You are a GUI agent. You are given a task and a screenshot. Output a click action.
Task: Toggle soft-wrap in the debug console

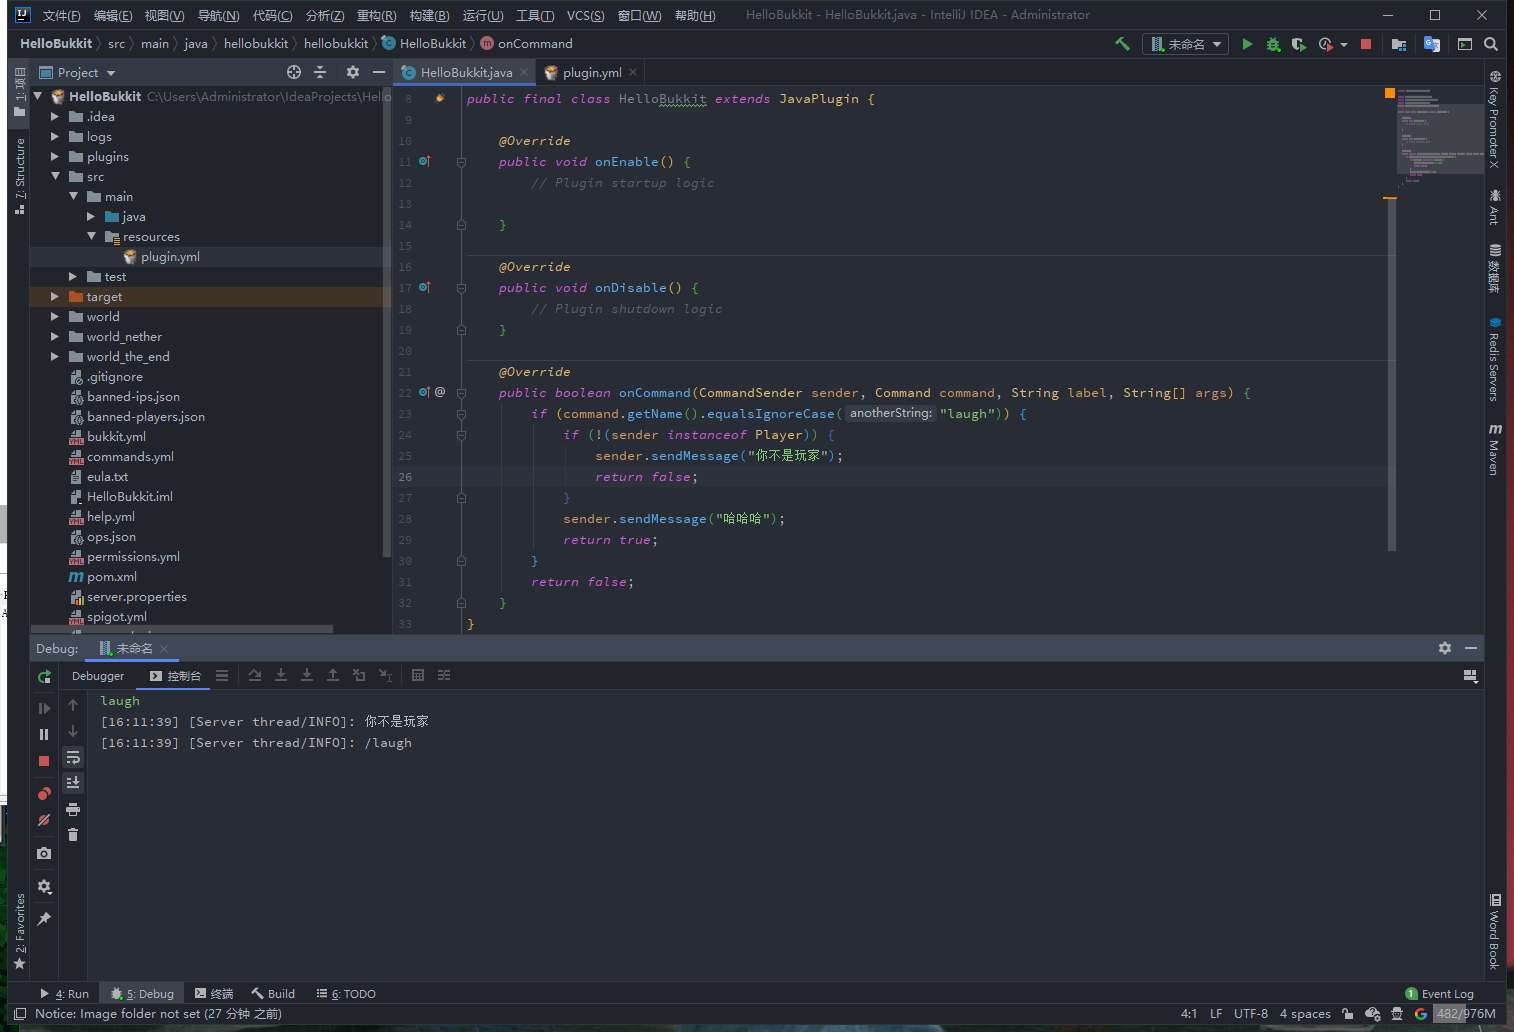tap(73, 757)
